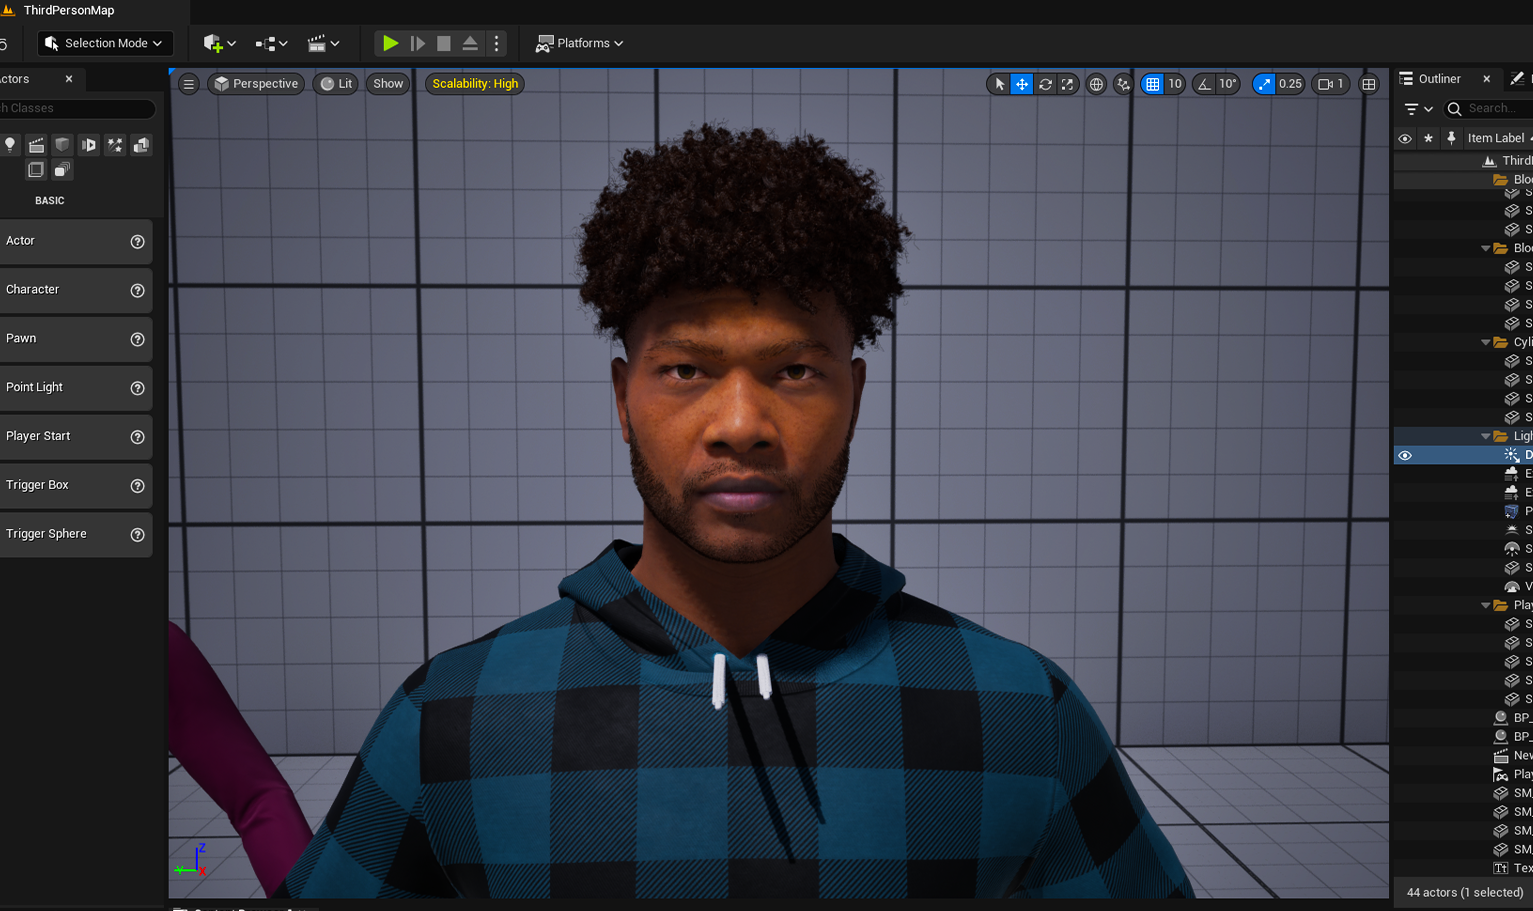Open the Lit view mode menu
The height and width of the screenshot is (911, 1533).
click(336, 84)
